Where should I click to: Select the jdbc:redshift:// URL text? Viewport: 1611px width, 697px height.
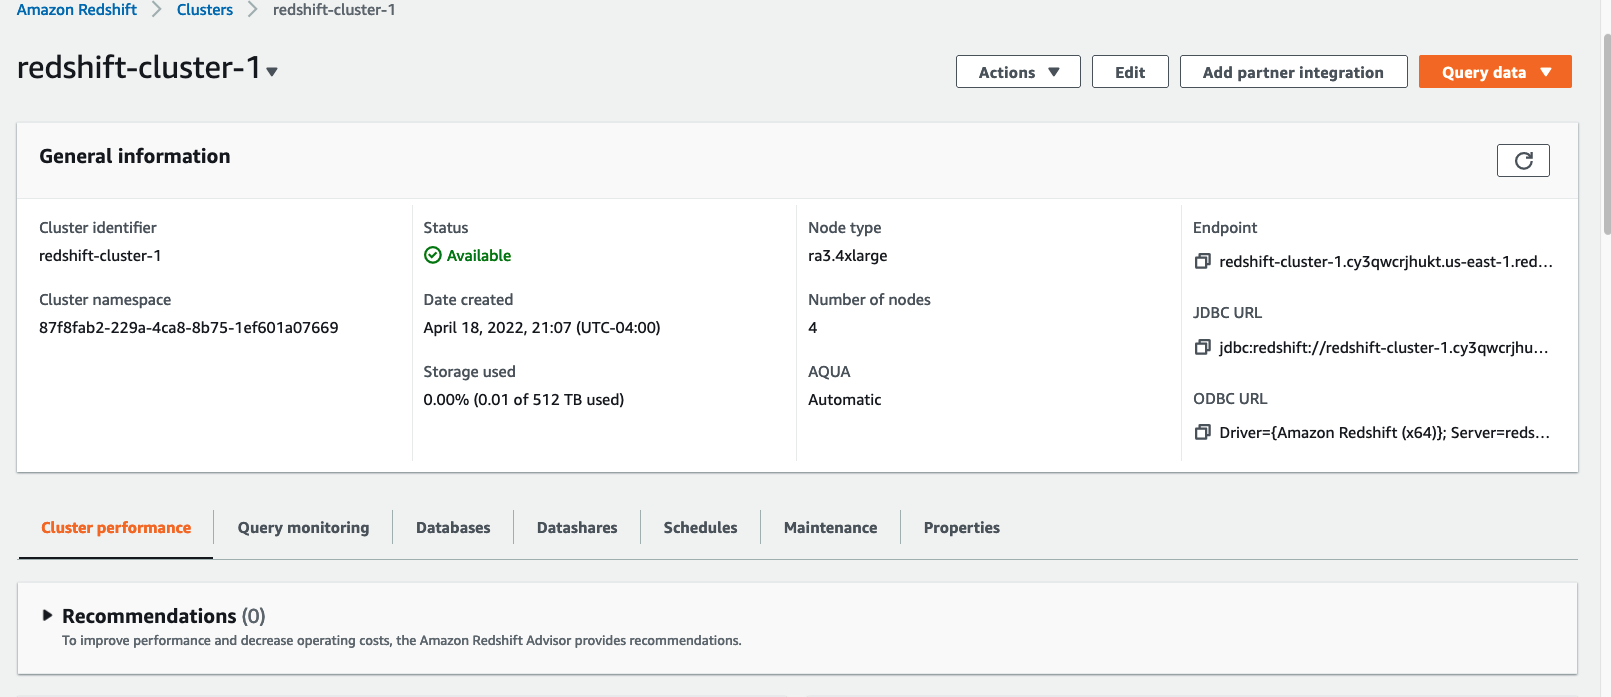pos(1384,347)
